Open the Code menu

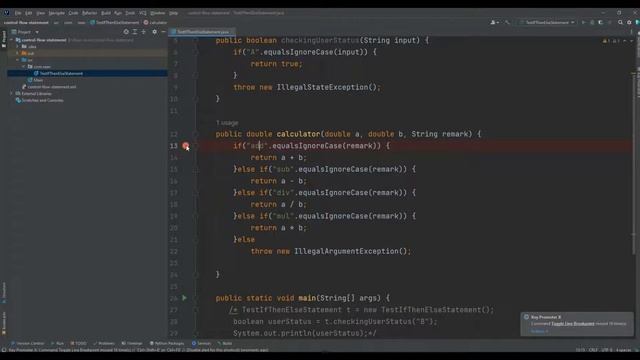point(73,13)
